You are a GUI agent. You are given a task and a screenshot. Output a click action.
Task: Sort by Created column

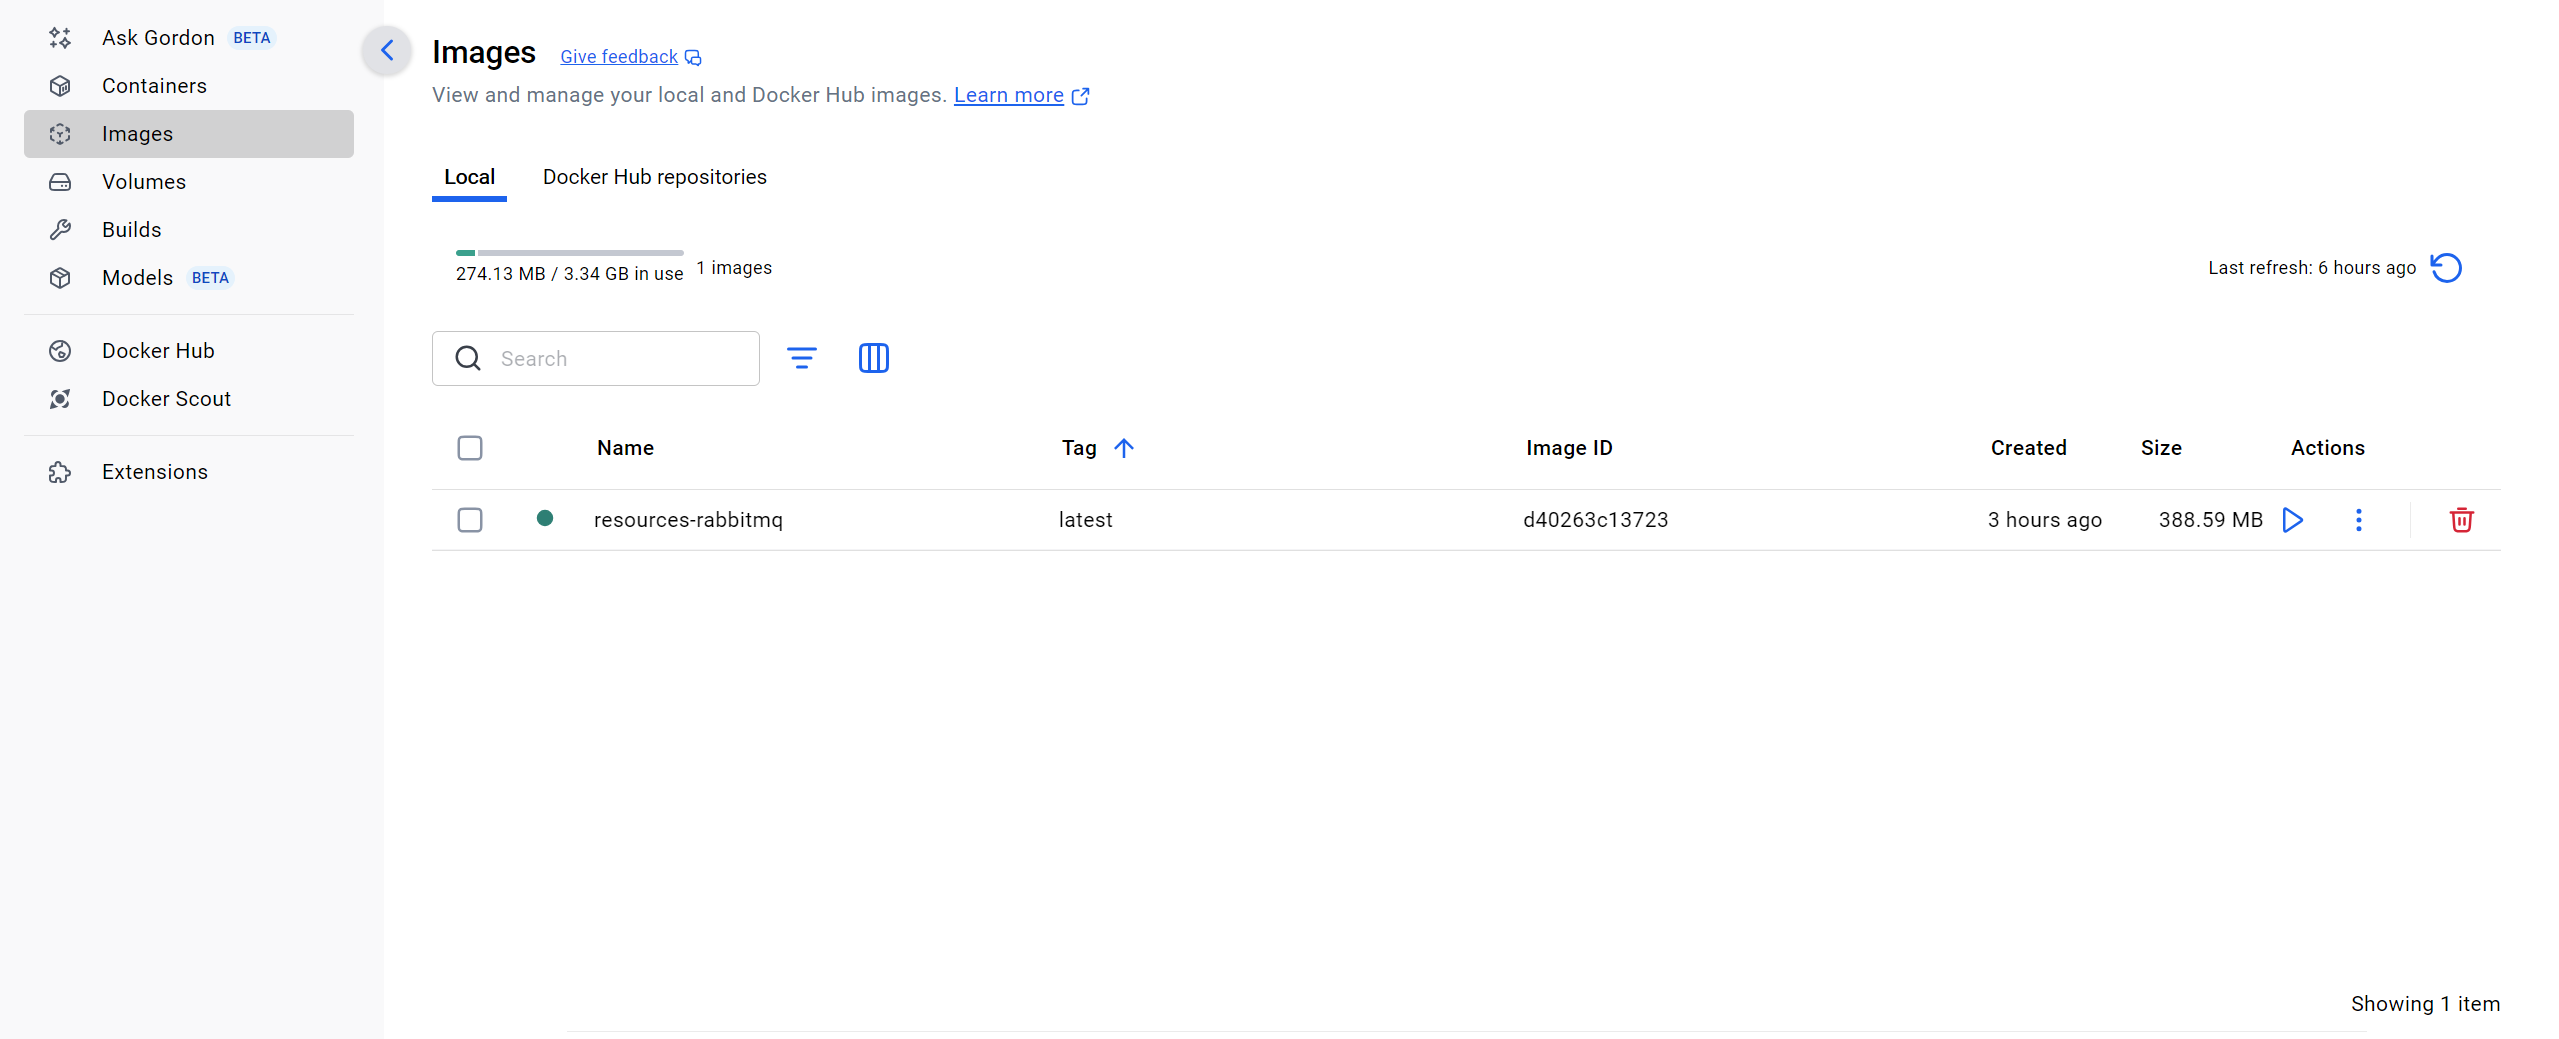click(2028, 448)
